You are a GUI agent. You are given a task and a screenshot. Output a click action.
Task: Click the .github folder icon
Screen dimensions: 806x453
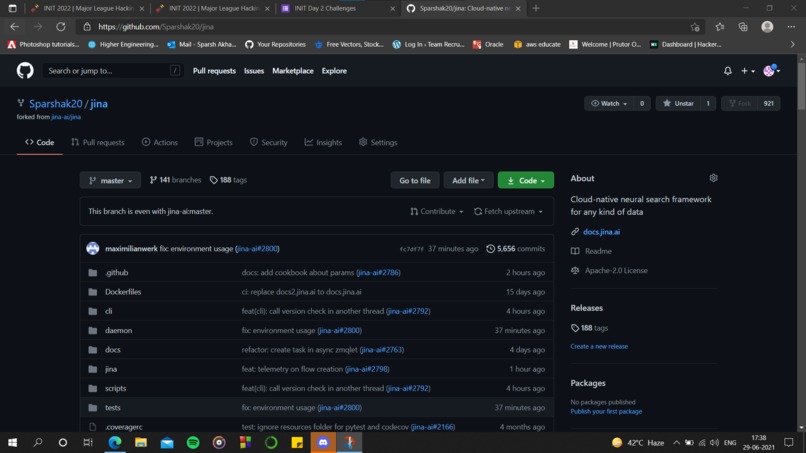click(x=93, y=273)
